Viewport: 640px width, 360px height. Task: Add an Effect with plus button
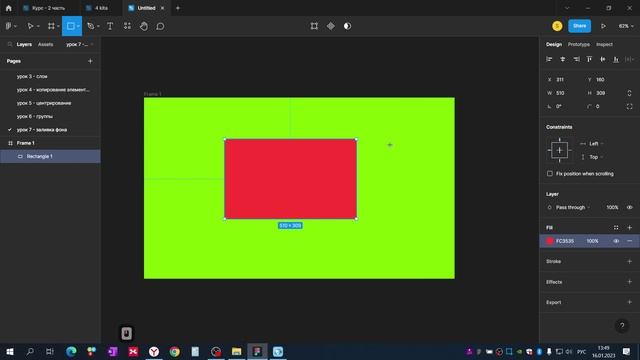pyautogui.click(x=629, y=282)
